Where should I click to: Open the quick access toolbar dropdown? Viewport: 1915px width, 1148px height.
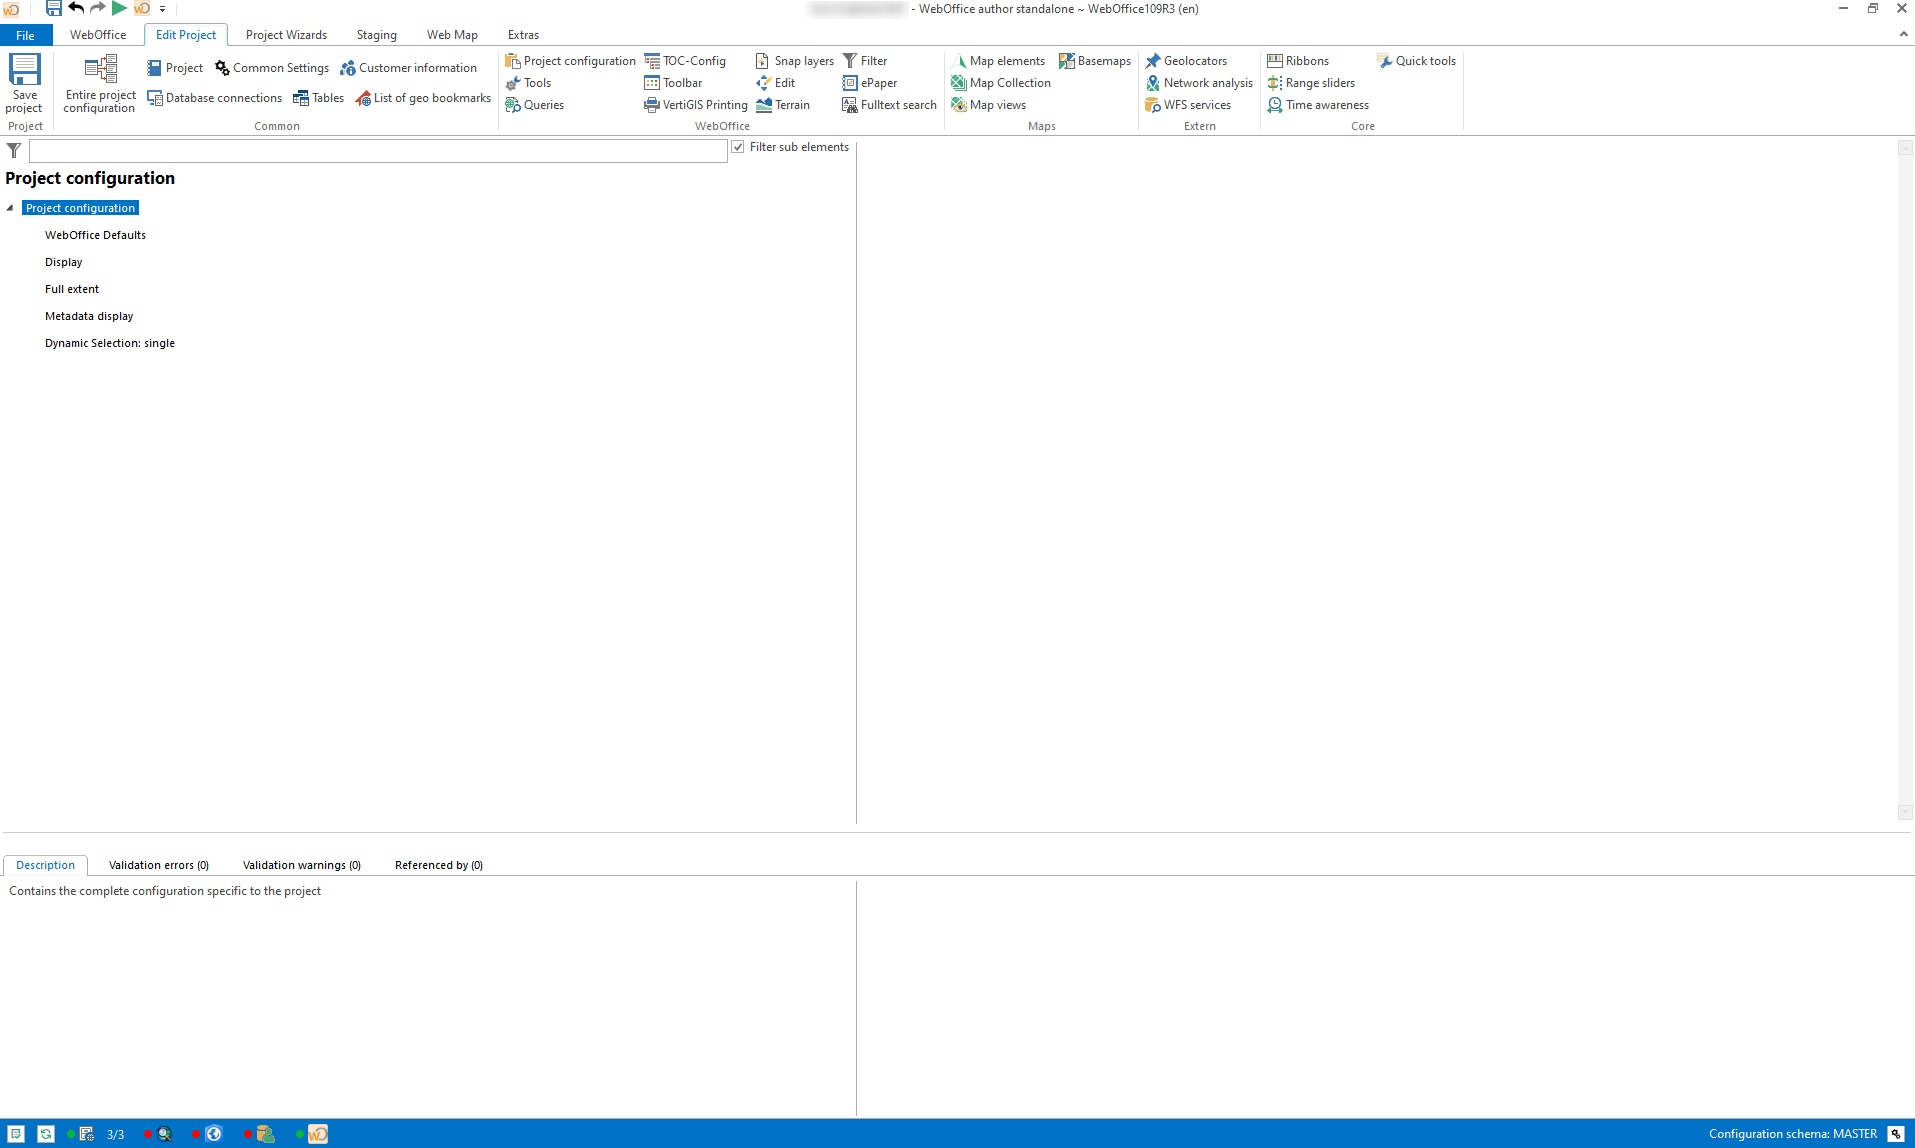click(x=162, y=9)
